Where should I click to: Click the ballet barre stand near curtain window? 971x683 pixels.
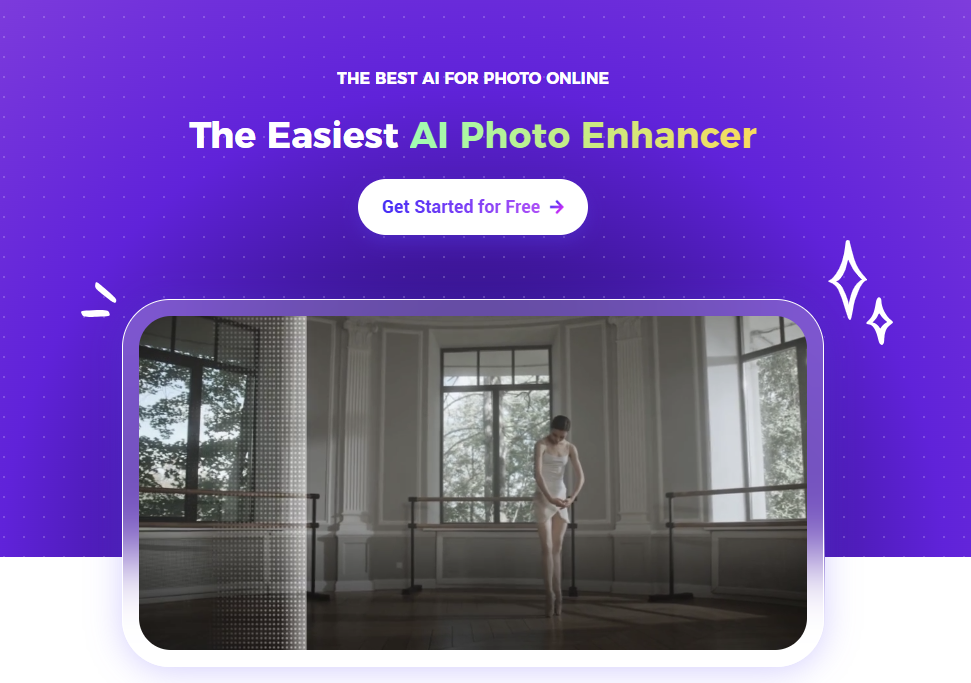coord(672,546)
